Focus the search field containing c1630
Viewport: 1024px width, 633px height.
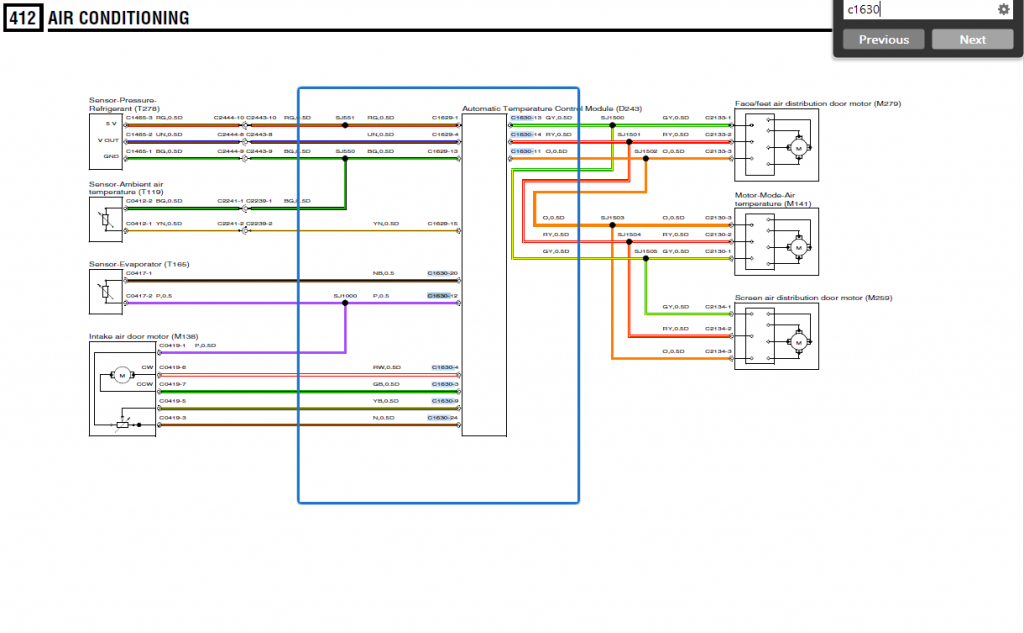click(x=920, y=9)
